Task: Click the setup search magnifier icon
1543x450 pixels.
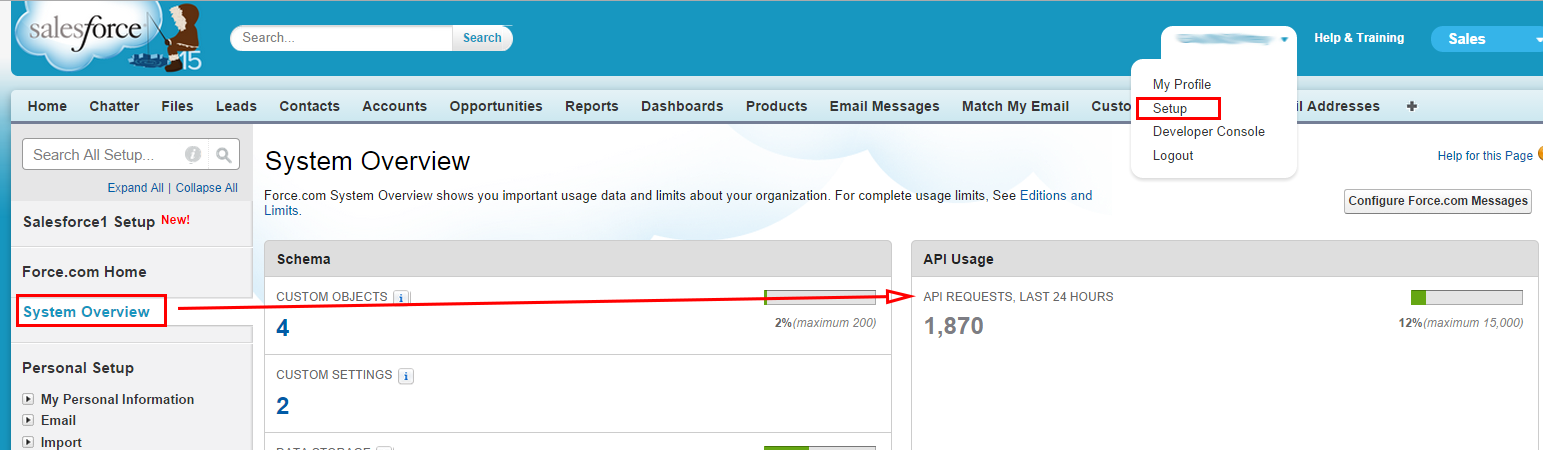Action: (224, 155)
